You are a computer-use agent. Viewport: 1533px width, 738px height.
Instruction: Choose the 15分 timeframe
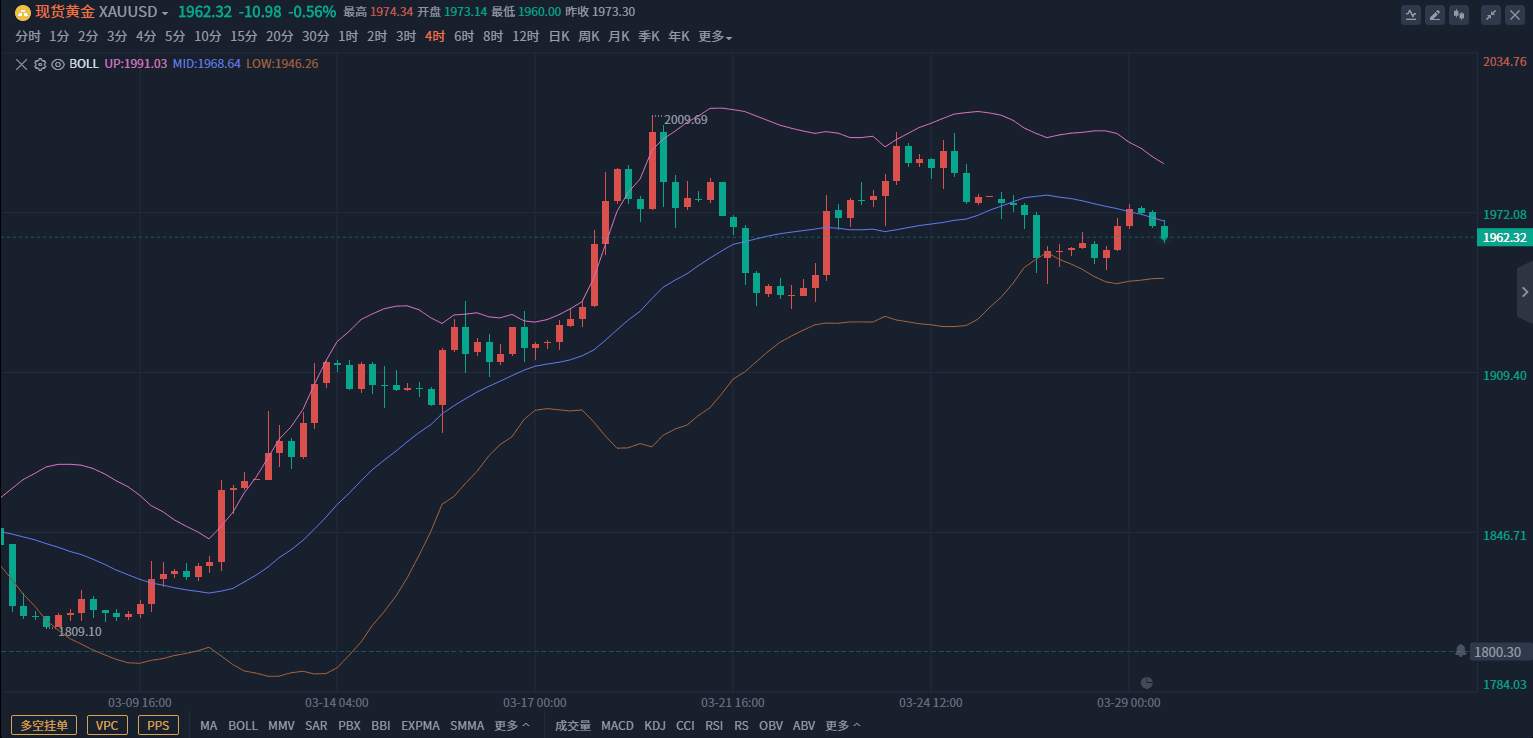(244, 37)
